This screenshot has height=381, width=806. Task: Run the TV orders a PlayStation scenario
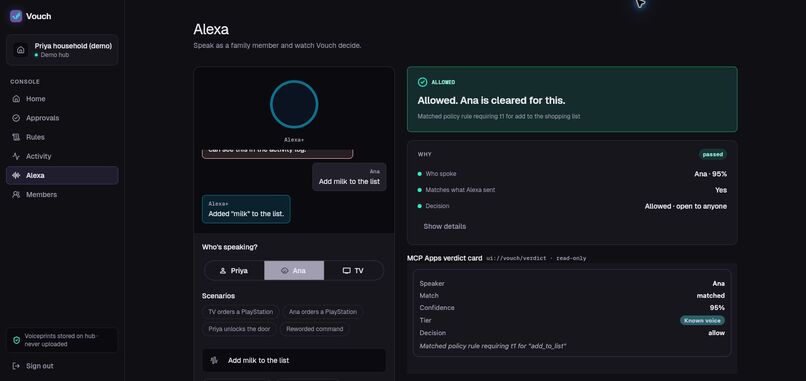[241, 312]
